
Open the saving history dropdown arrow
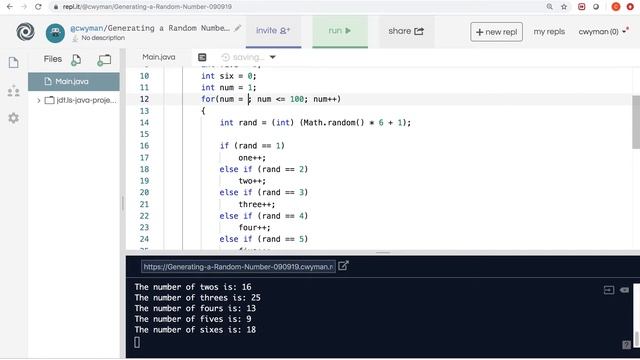273,57
